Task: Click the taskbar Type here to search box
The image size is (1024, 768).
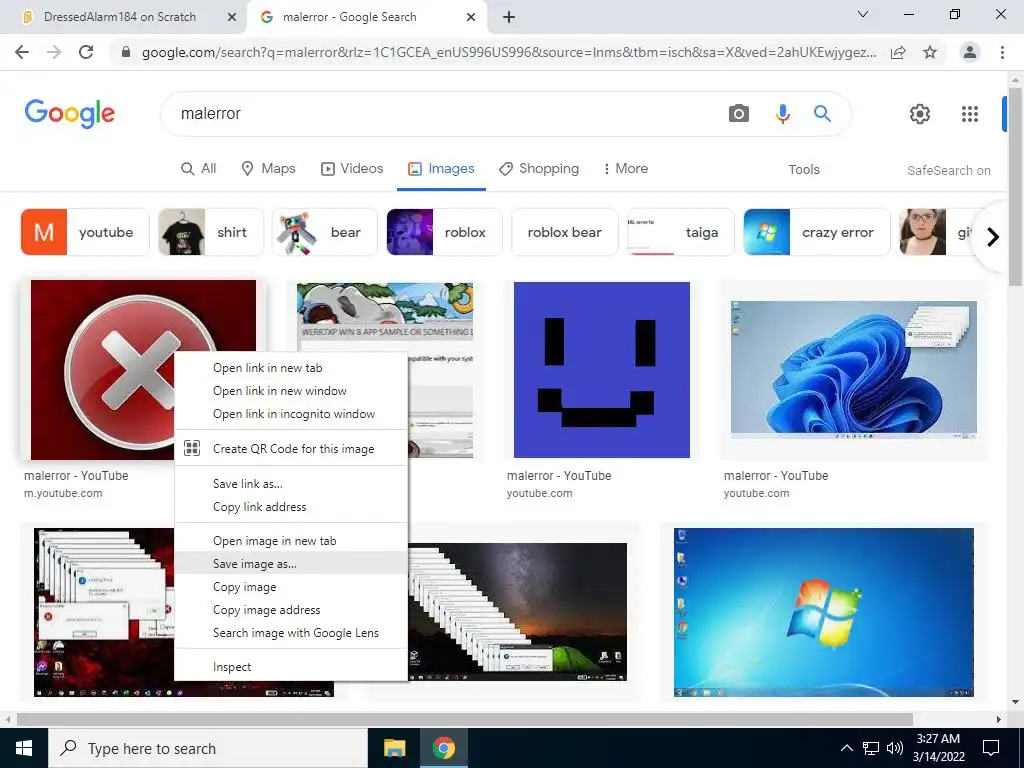Action: click(x=208, y=748)
